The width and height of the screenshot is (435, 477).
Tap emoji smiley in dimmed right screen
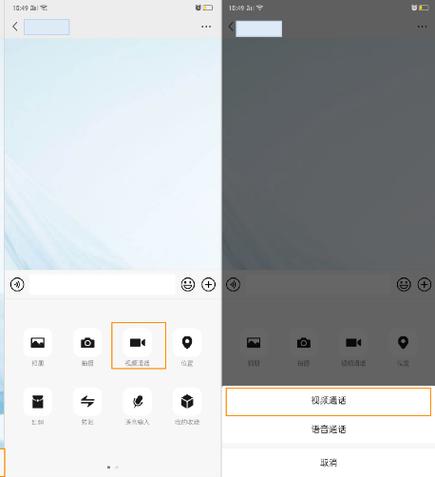pyautogui.click(x=404, y=285)
